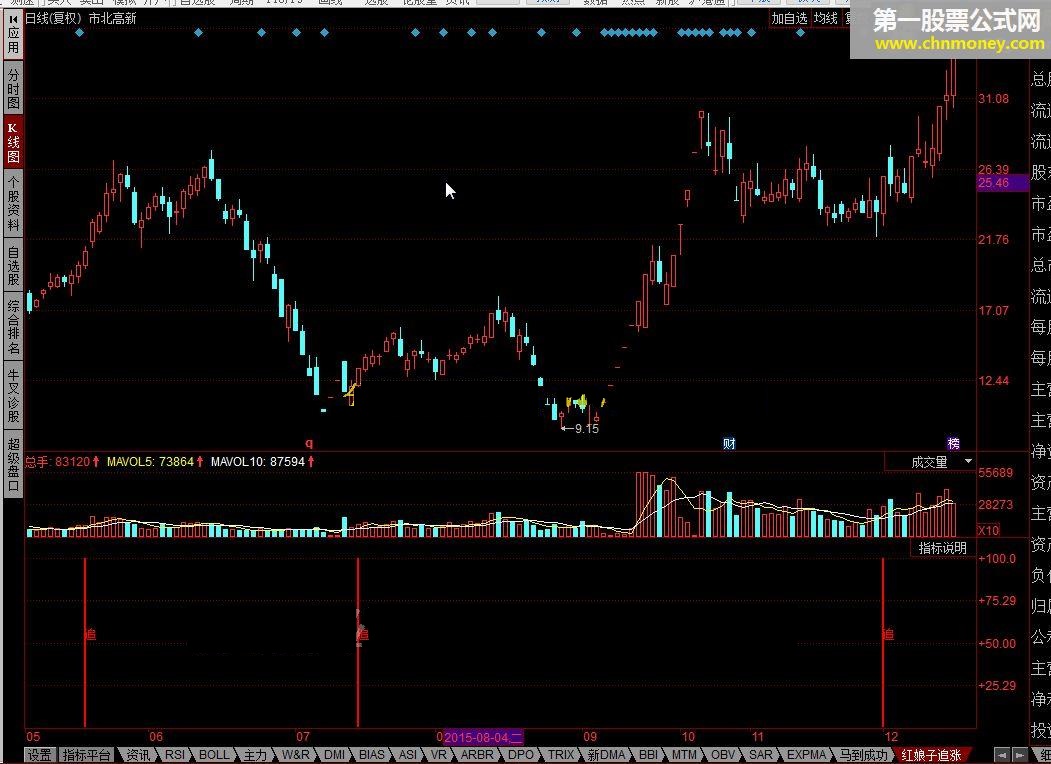Viewport: 1051px width, 764px height.
Task: Select the TRIX indicator tab
Action: point(561,755)
